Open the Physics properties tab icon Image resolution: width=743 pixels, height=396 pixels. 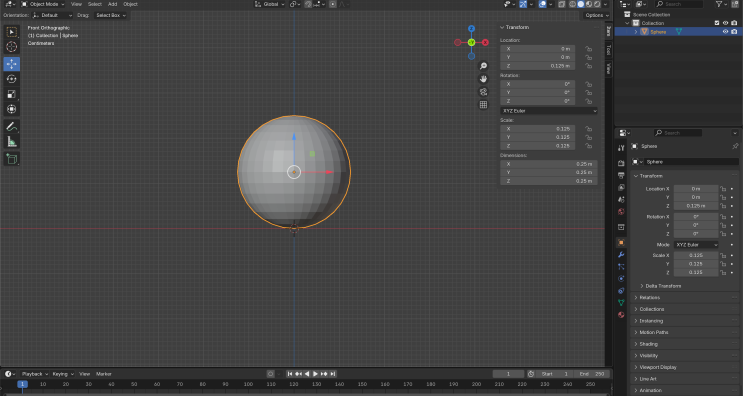coord(621,279)
